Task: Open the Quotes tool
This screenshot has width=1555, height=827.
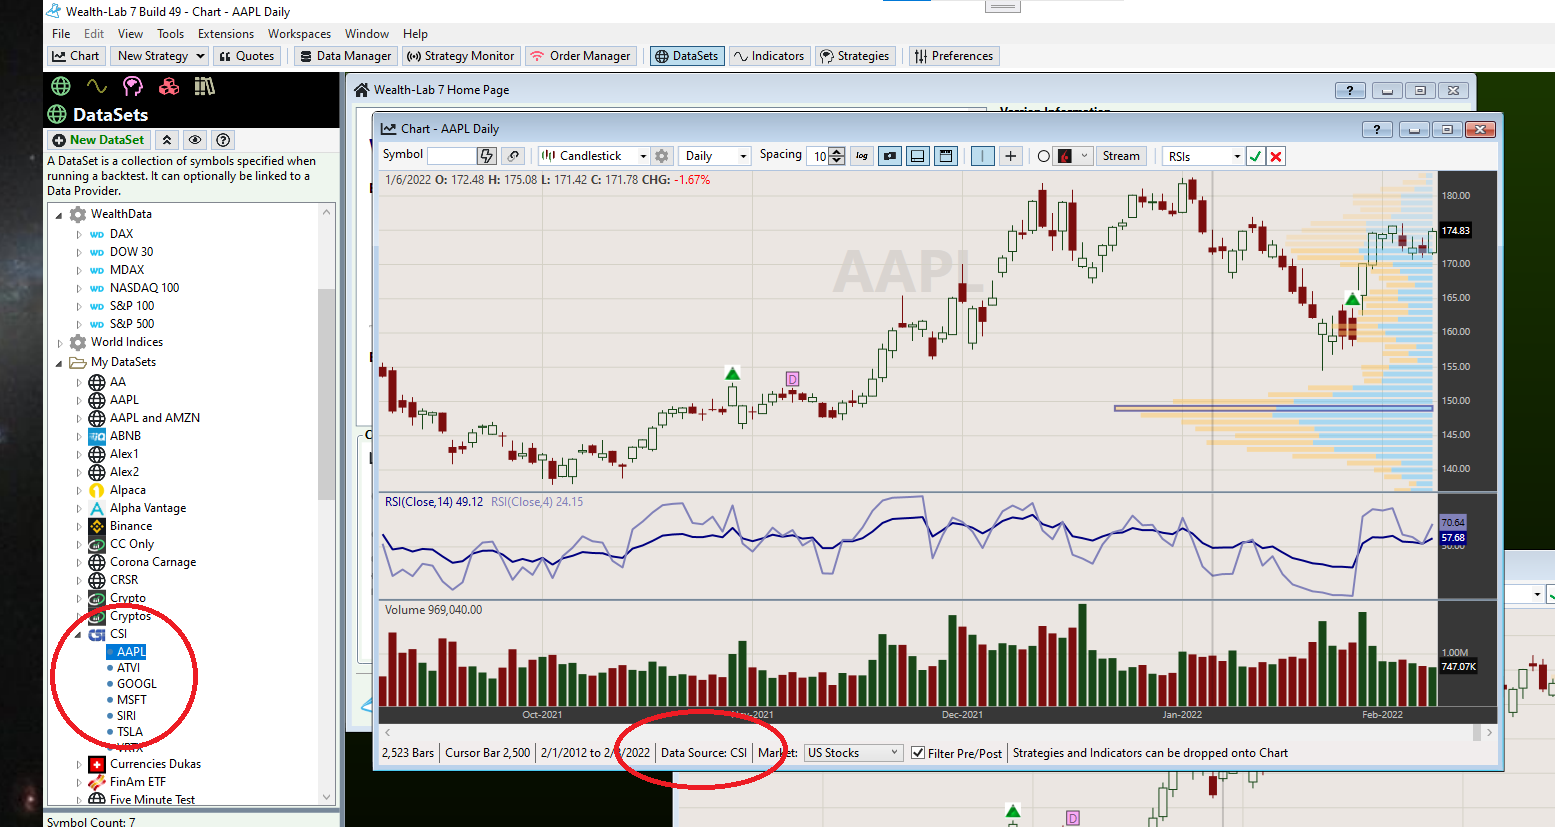Action: coord(246,56)
